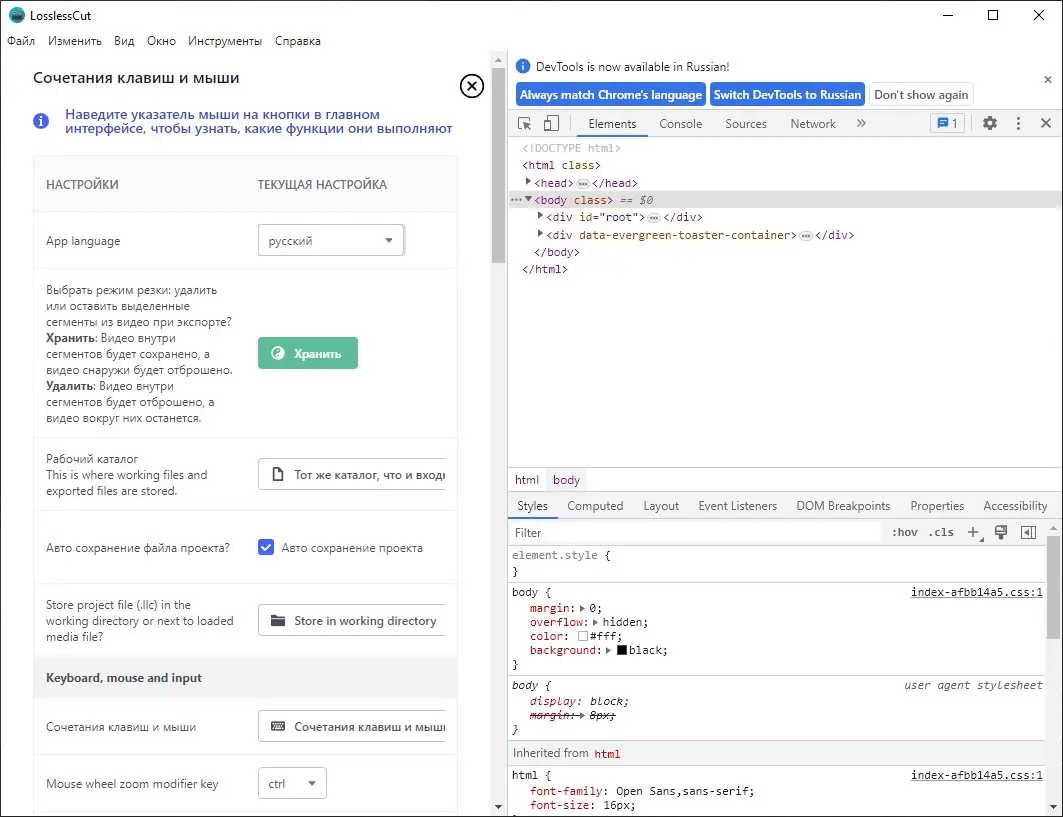The image size is (1063, 817).
Task: Open the App language dropdown
Action: (331, 241)
